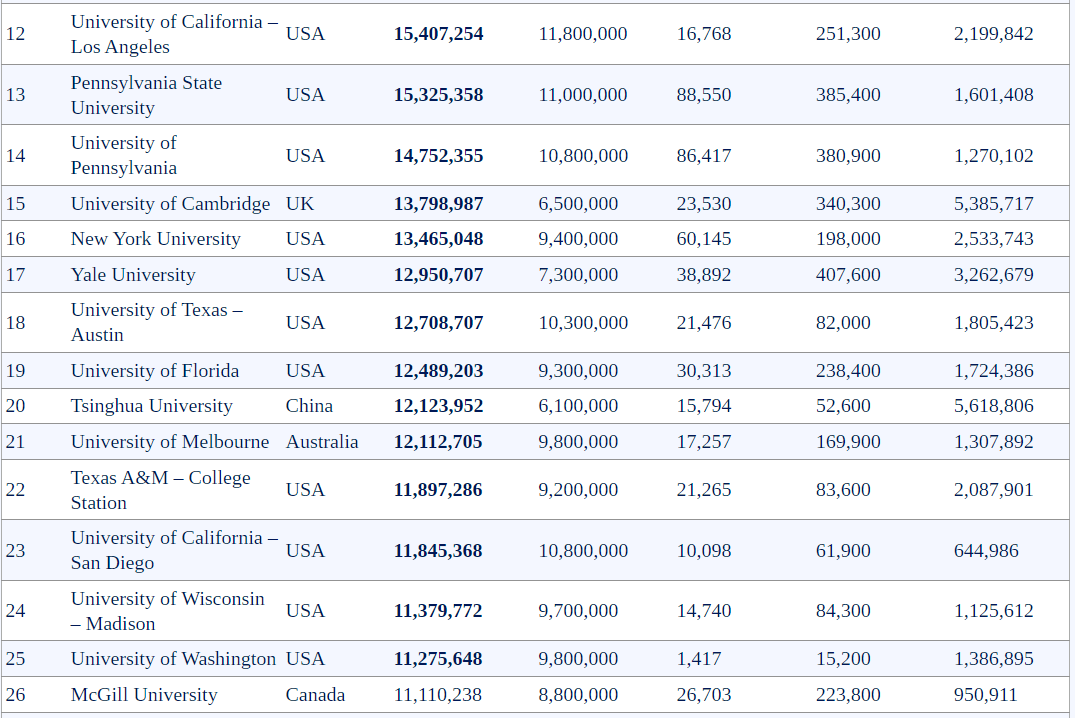Click Pennsylvania State University name
1075x718 pixels.
pyautogui.click(x=146, y=95)
